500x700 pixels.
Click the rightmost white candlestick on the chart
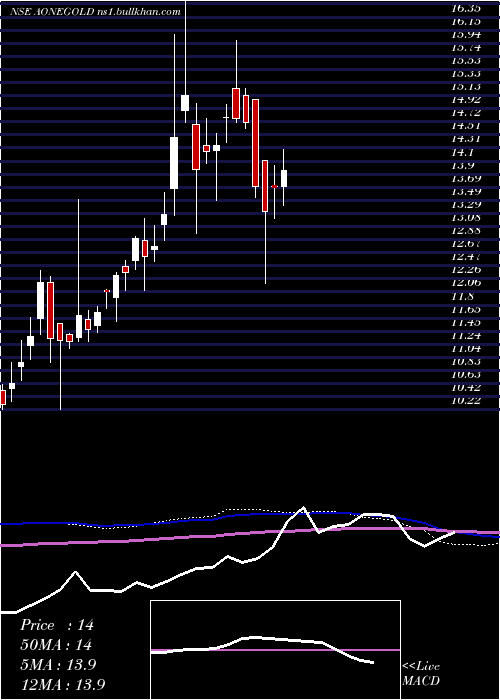(283, 179)
